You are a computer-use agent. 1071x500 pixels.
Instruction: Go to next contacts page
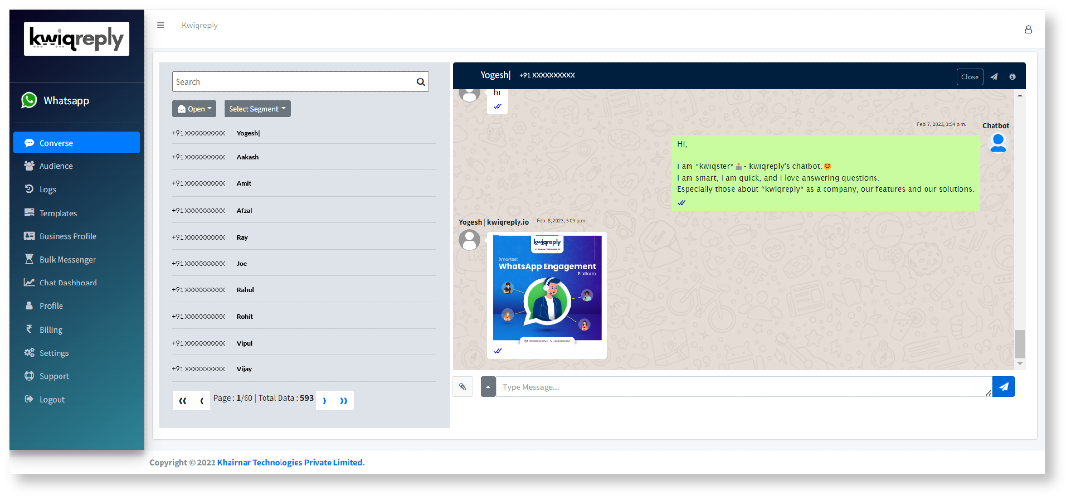(324, 401)
